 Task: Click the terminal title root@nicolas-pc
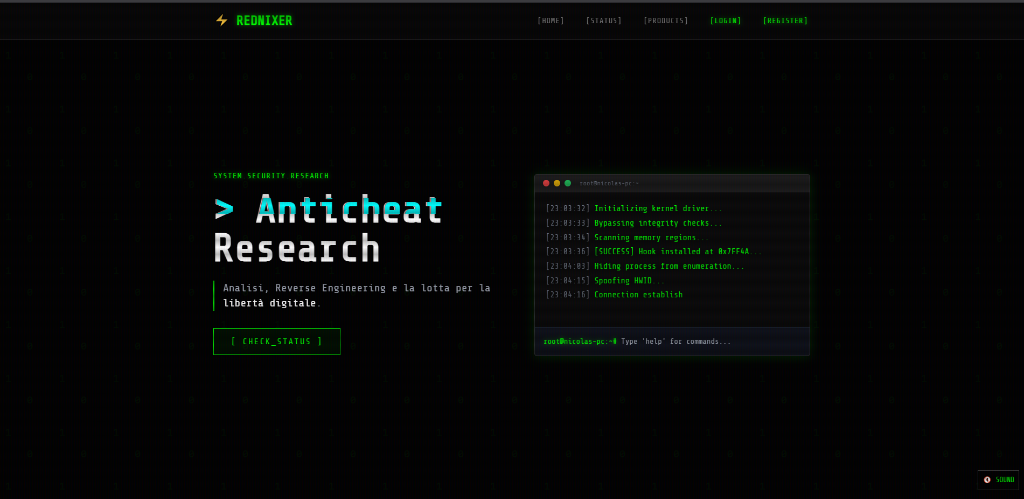click(609, 184)
